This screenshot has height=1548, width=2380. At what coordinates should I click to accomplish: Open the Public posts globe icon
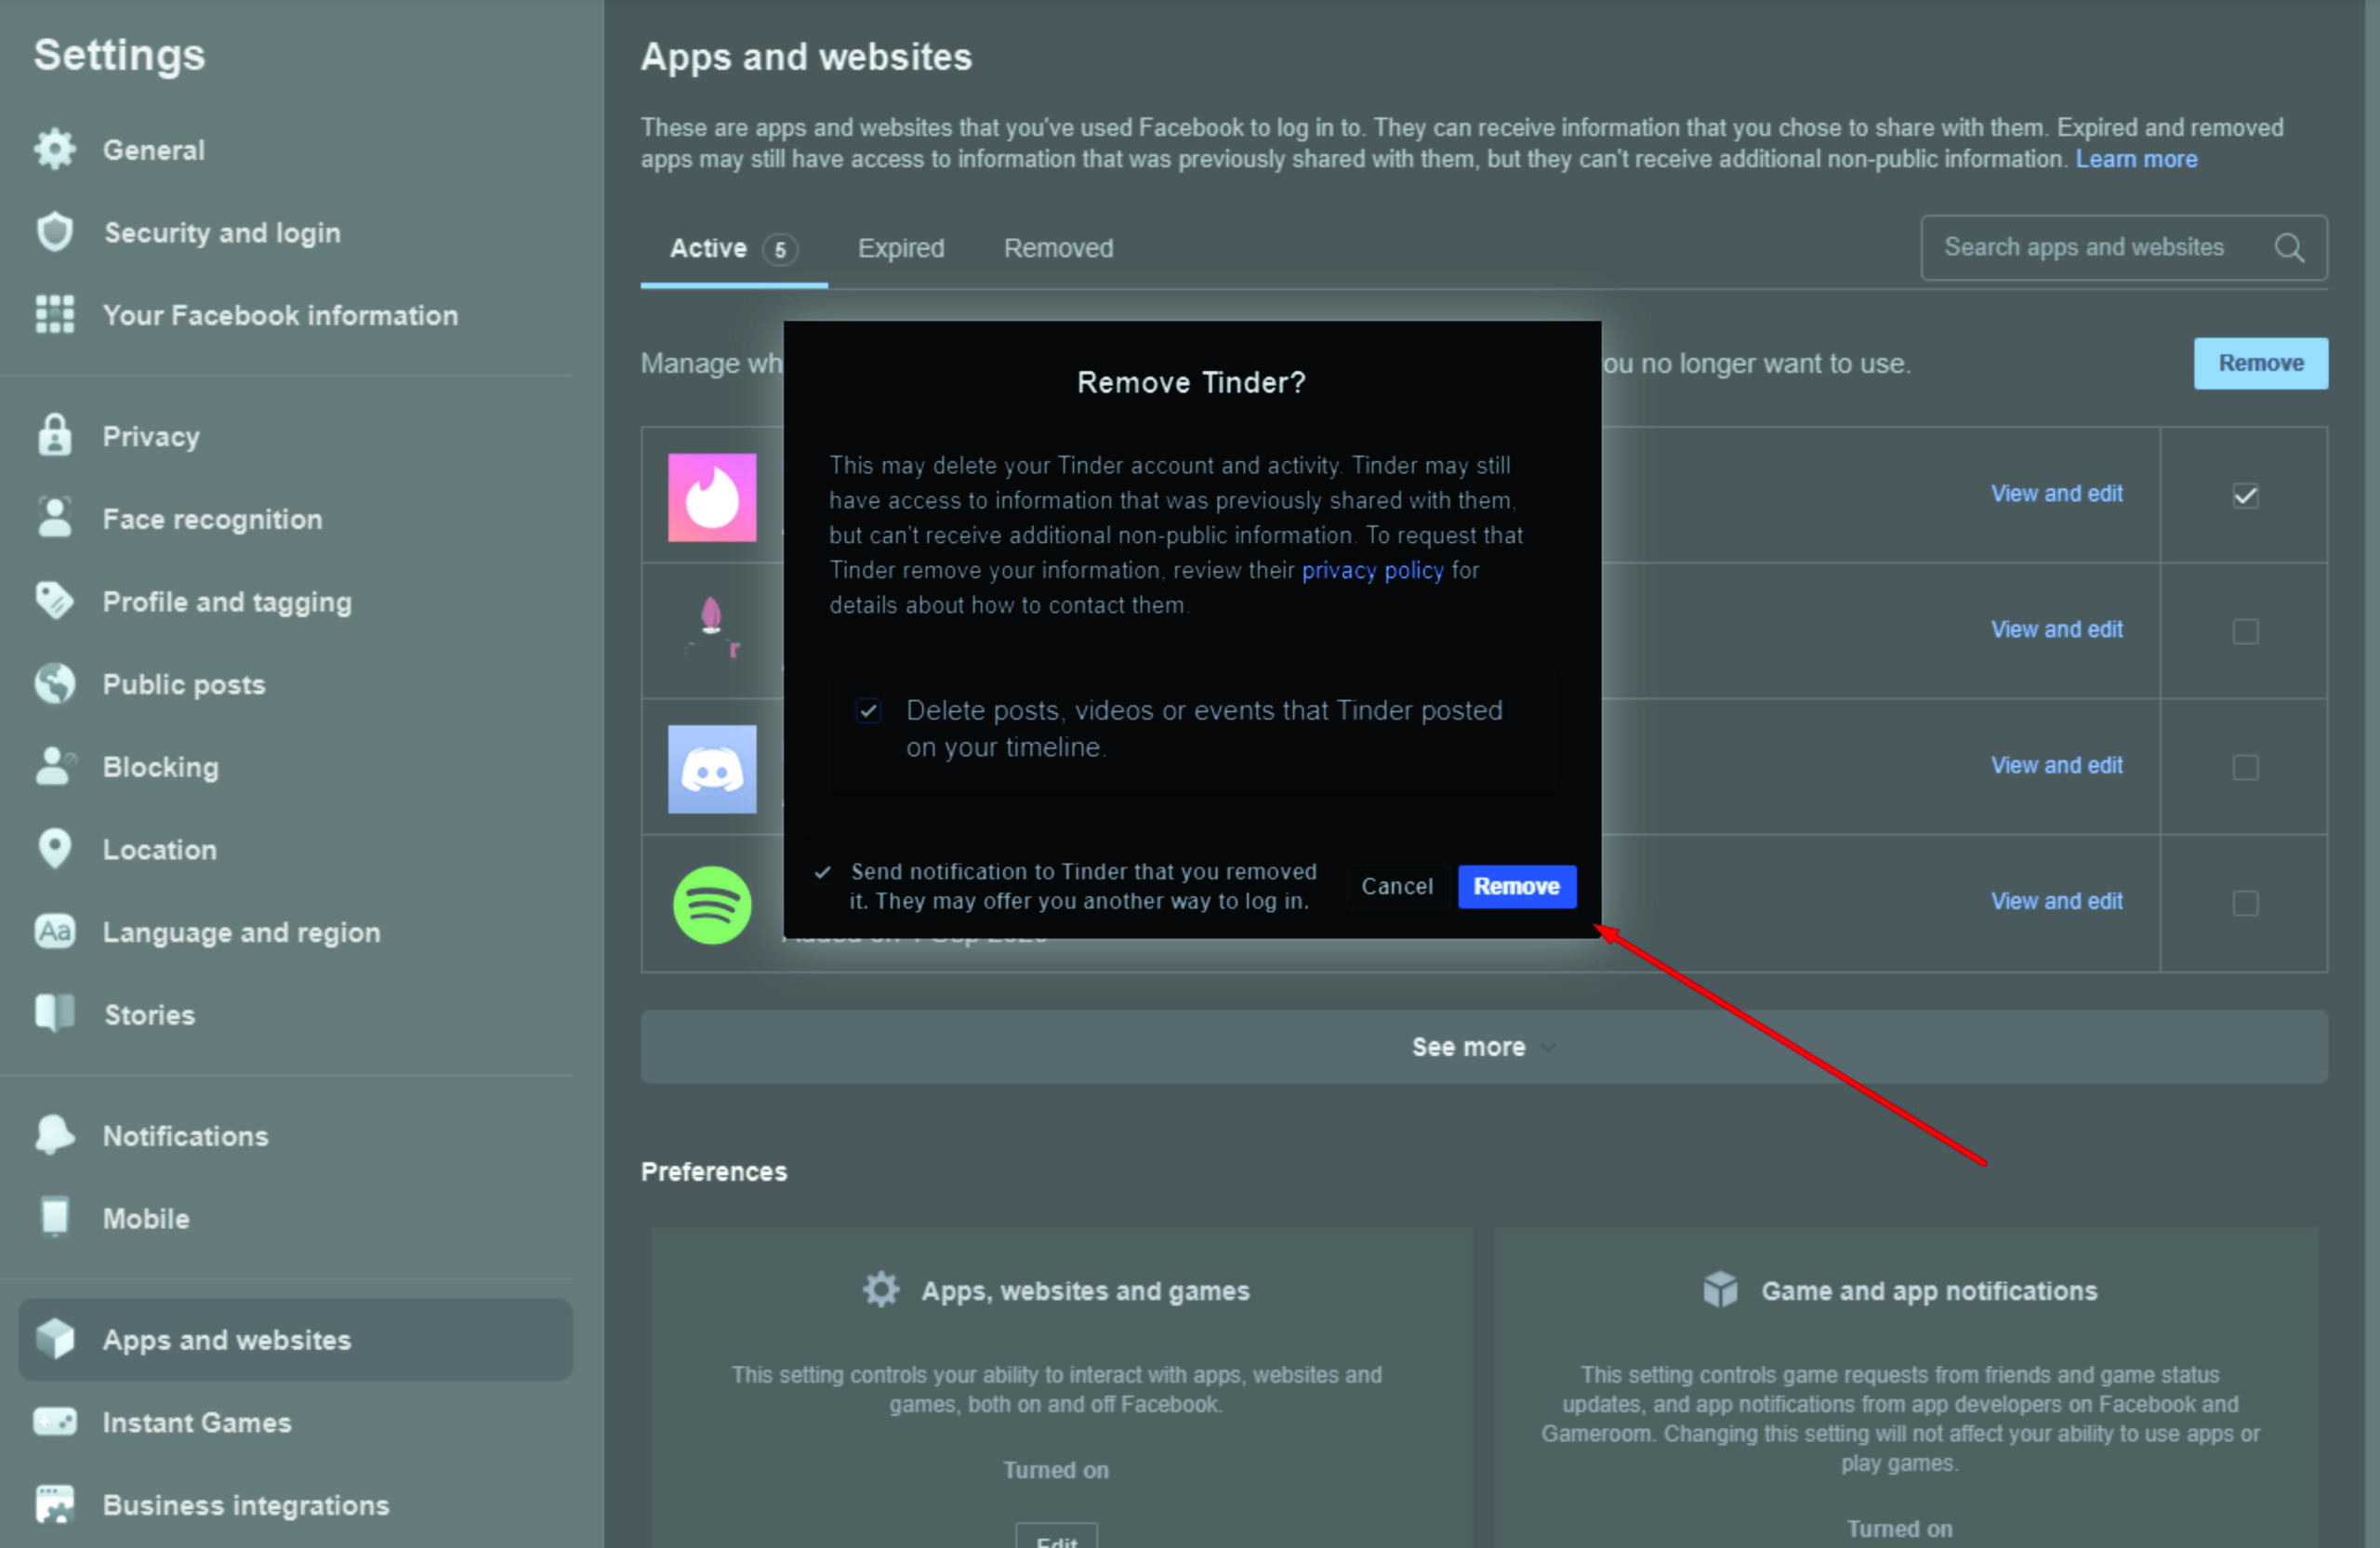coord(55,684)
